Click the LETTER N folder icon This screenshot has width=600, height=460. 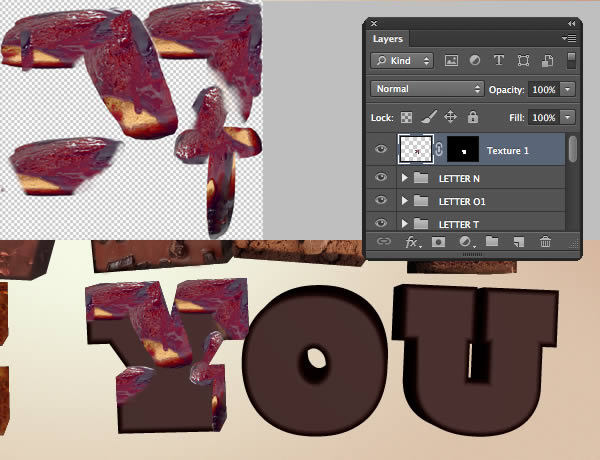pyautogui.click(x=421, y=178)
